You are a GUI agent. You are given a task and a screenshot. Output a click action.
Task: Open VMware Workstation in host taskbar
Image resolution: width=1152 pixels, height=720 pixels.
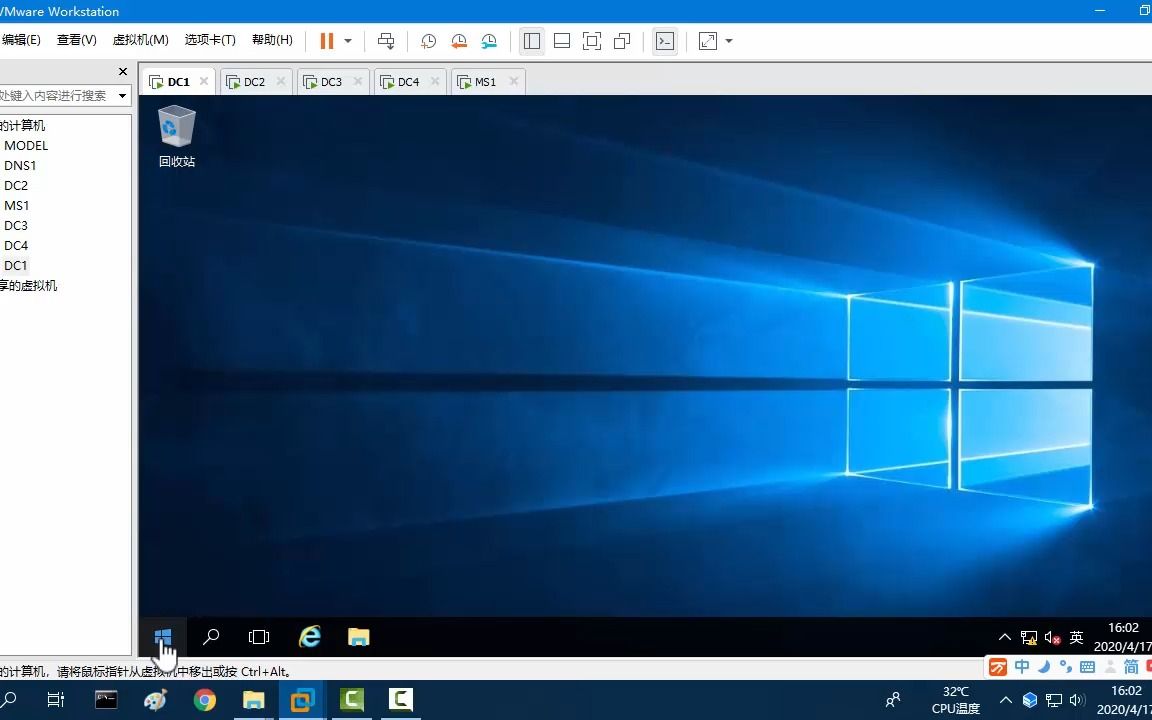point(303,700)
